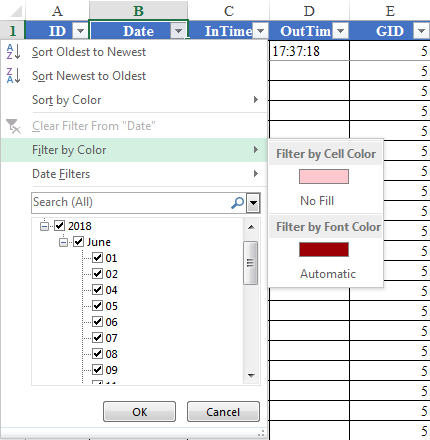Select row 1 header
The height and width of the screenshot is (440, 430).
[12, 31]
